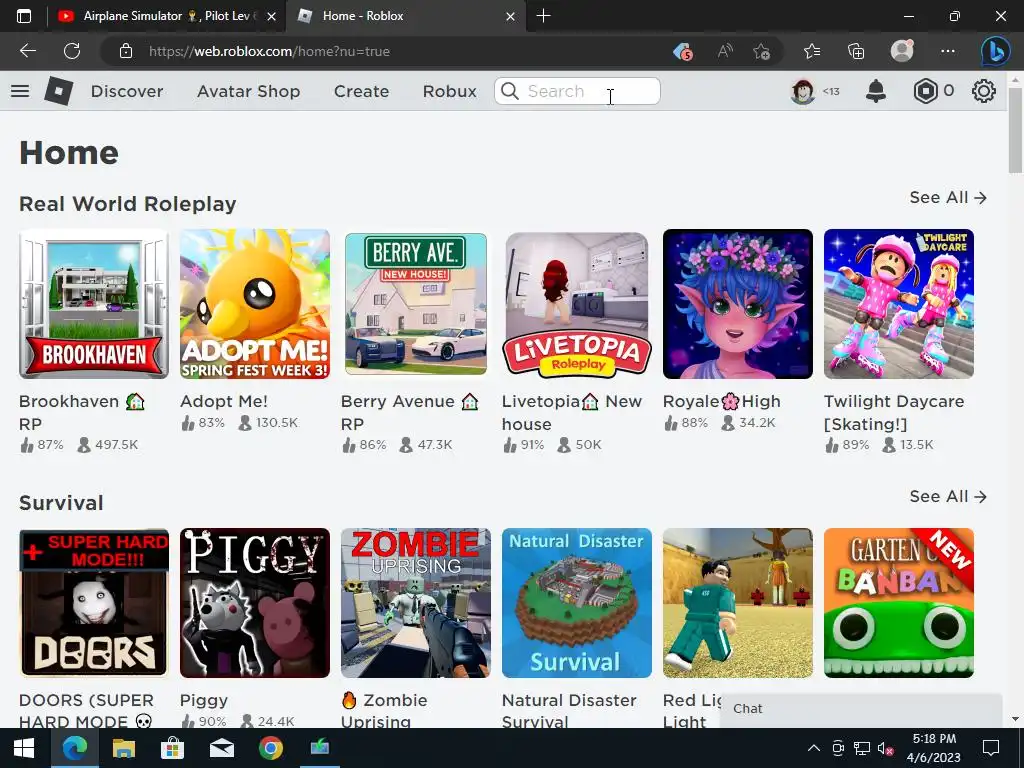Activate Read aloud icon in address bar
Screen dimensions: 1024x768
pos(725,51)
